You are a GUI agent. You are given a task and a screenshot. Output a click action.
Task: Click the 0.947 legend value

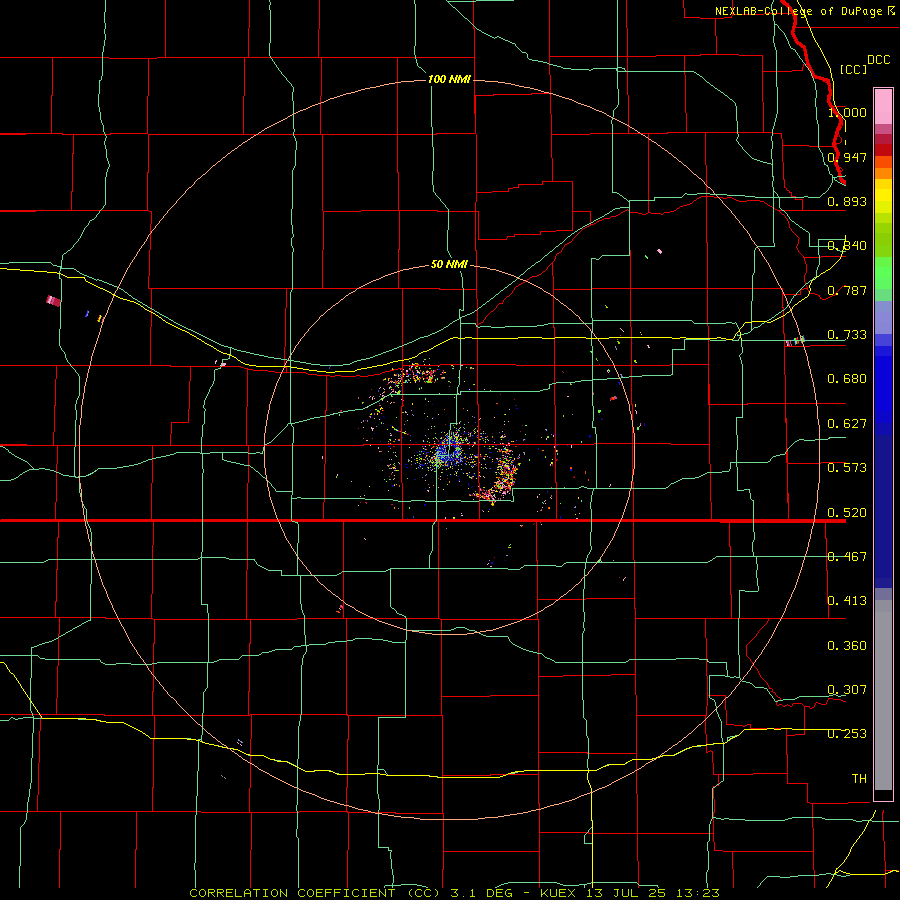click(x=847, y=157)
